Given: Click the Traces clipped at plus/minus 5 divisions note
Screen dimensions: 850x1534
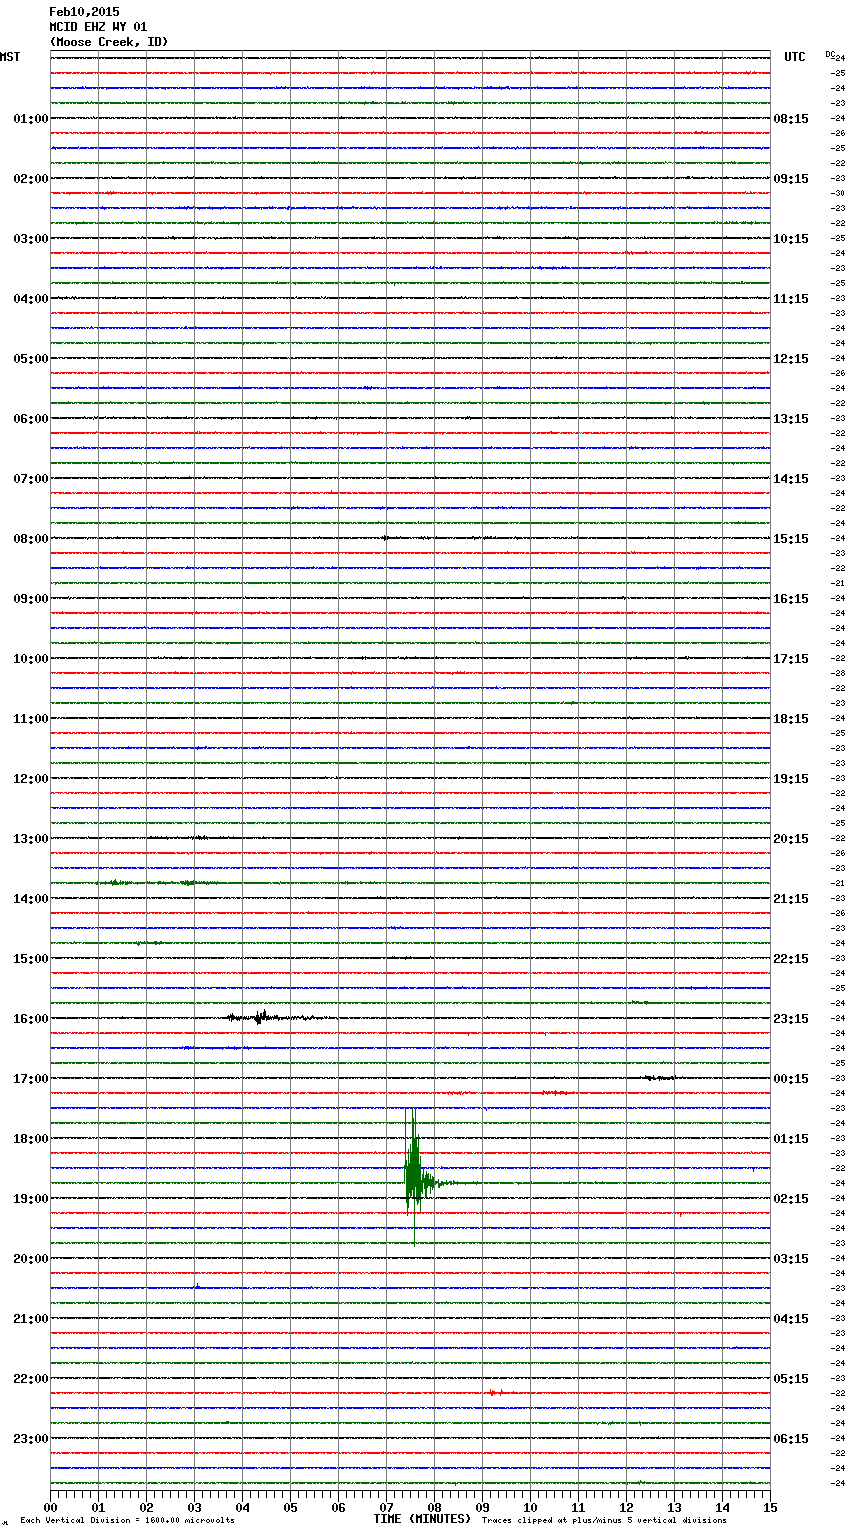Looking at the screenshot, I should click(x=604, y=1521).
